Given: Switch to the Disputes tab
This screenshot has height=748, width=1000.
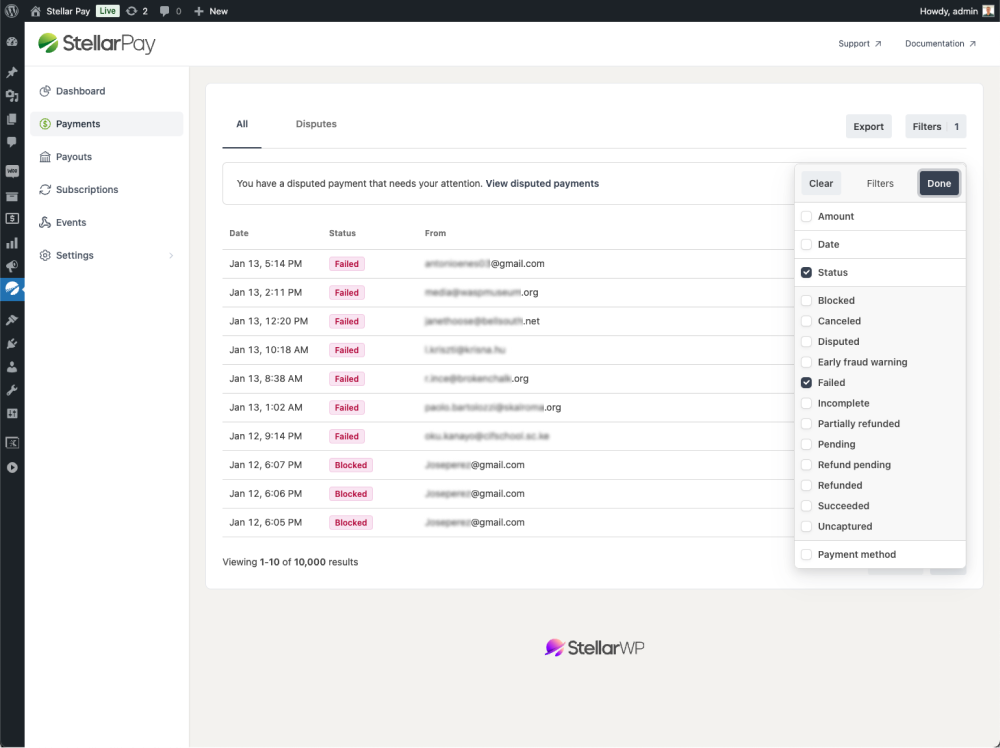Looking at the screenshot, I should [316, 124].
